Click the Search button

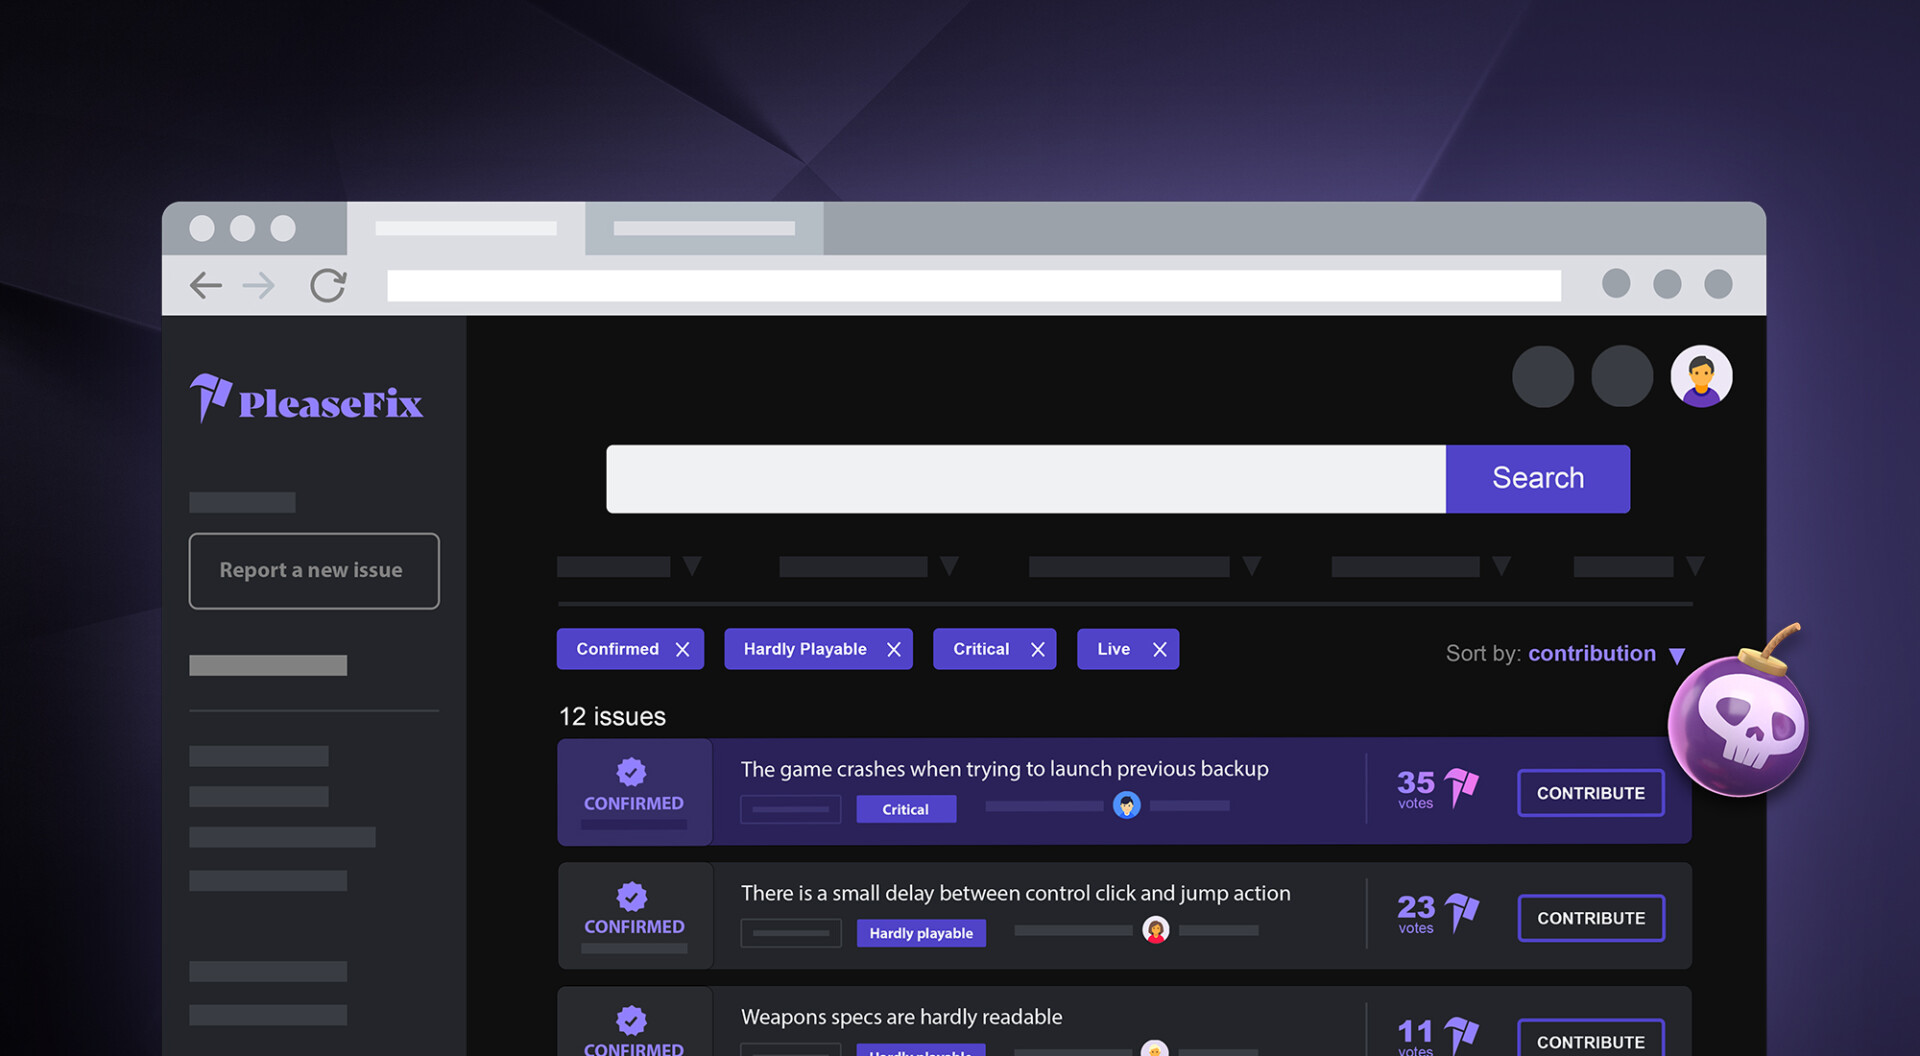[1537, 479]
